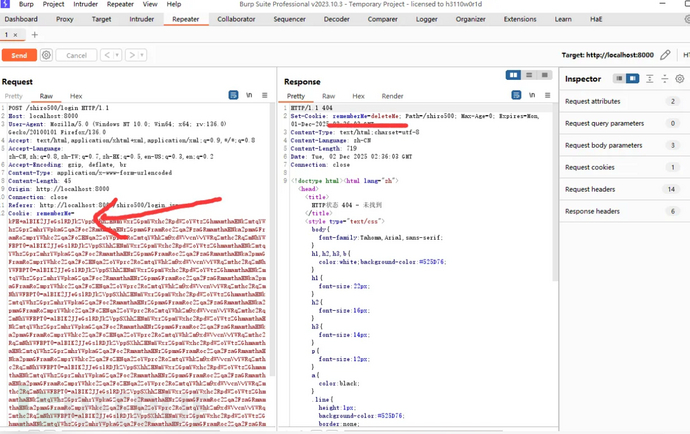Viewport: 690px width, 434px height.
Task: Switch to side-by-side split layout
Action: tap(514, 74)
